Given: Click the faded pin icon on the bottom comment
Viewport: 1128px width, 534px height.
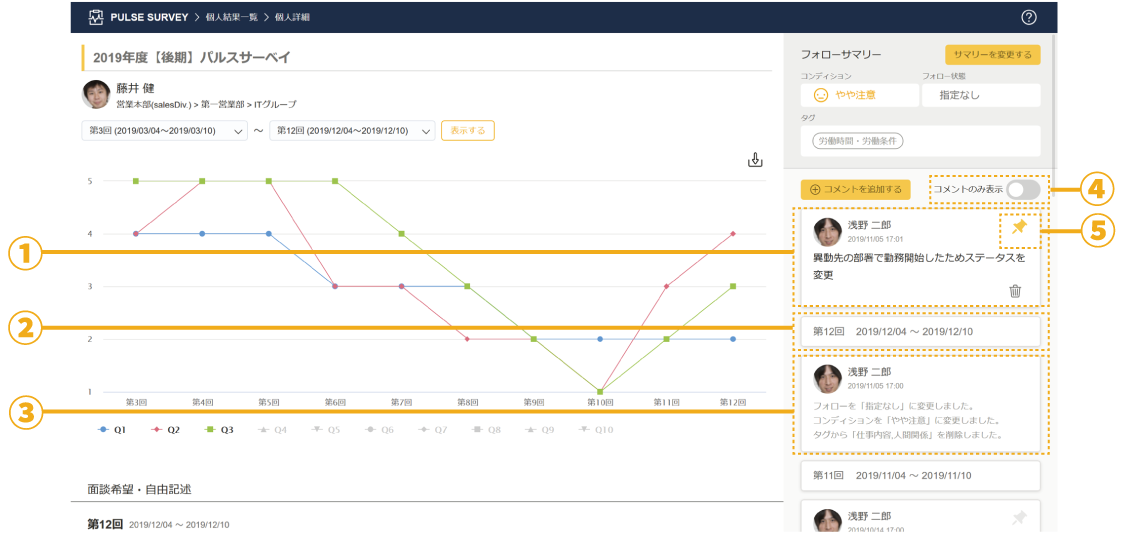Looking at the screenshot, I should pos(1019,517).
